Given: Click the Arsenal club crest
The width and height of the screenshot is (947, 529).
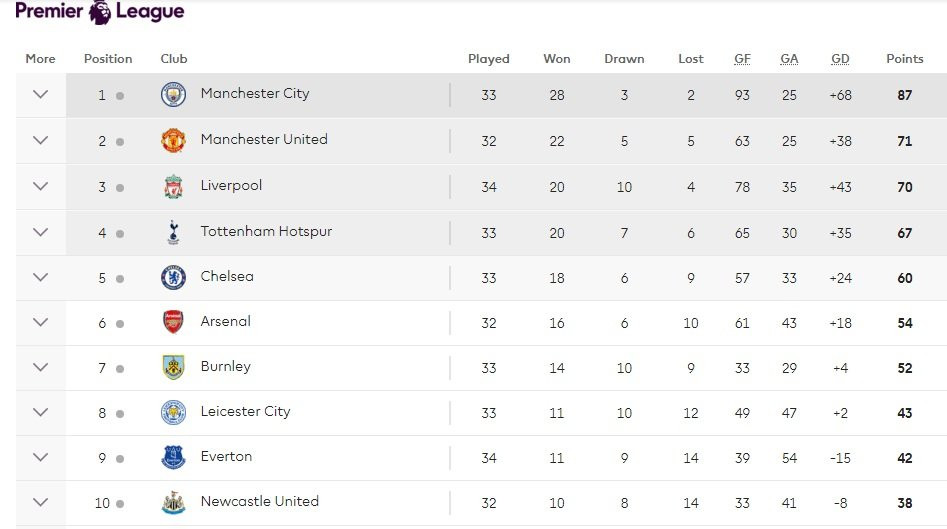Looking at the screenshot, I should click(x=174, y=322).
